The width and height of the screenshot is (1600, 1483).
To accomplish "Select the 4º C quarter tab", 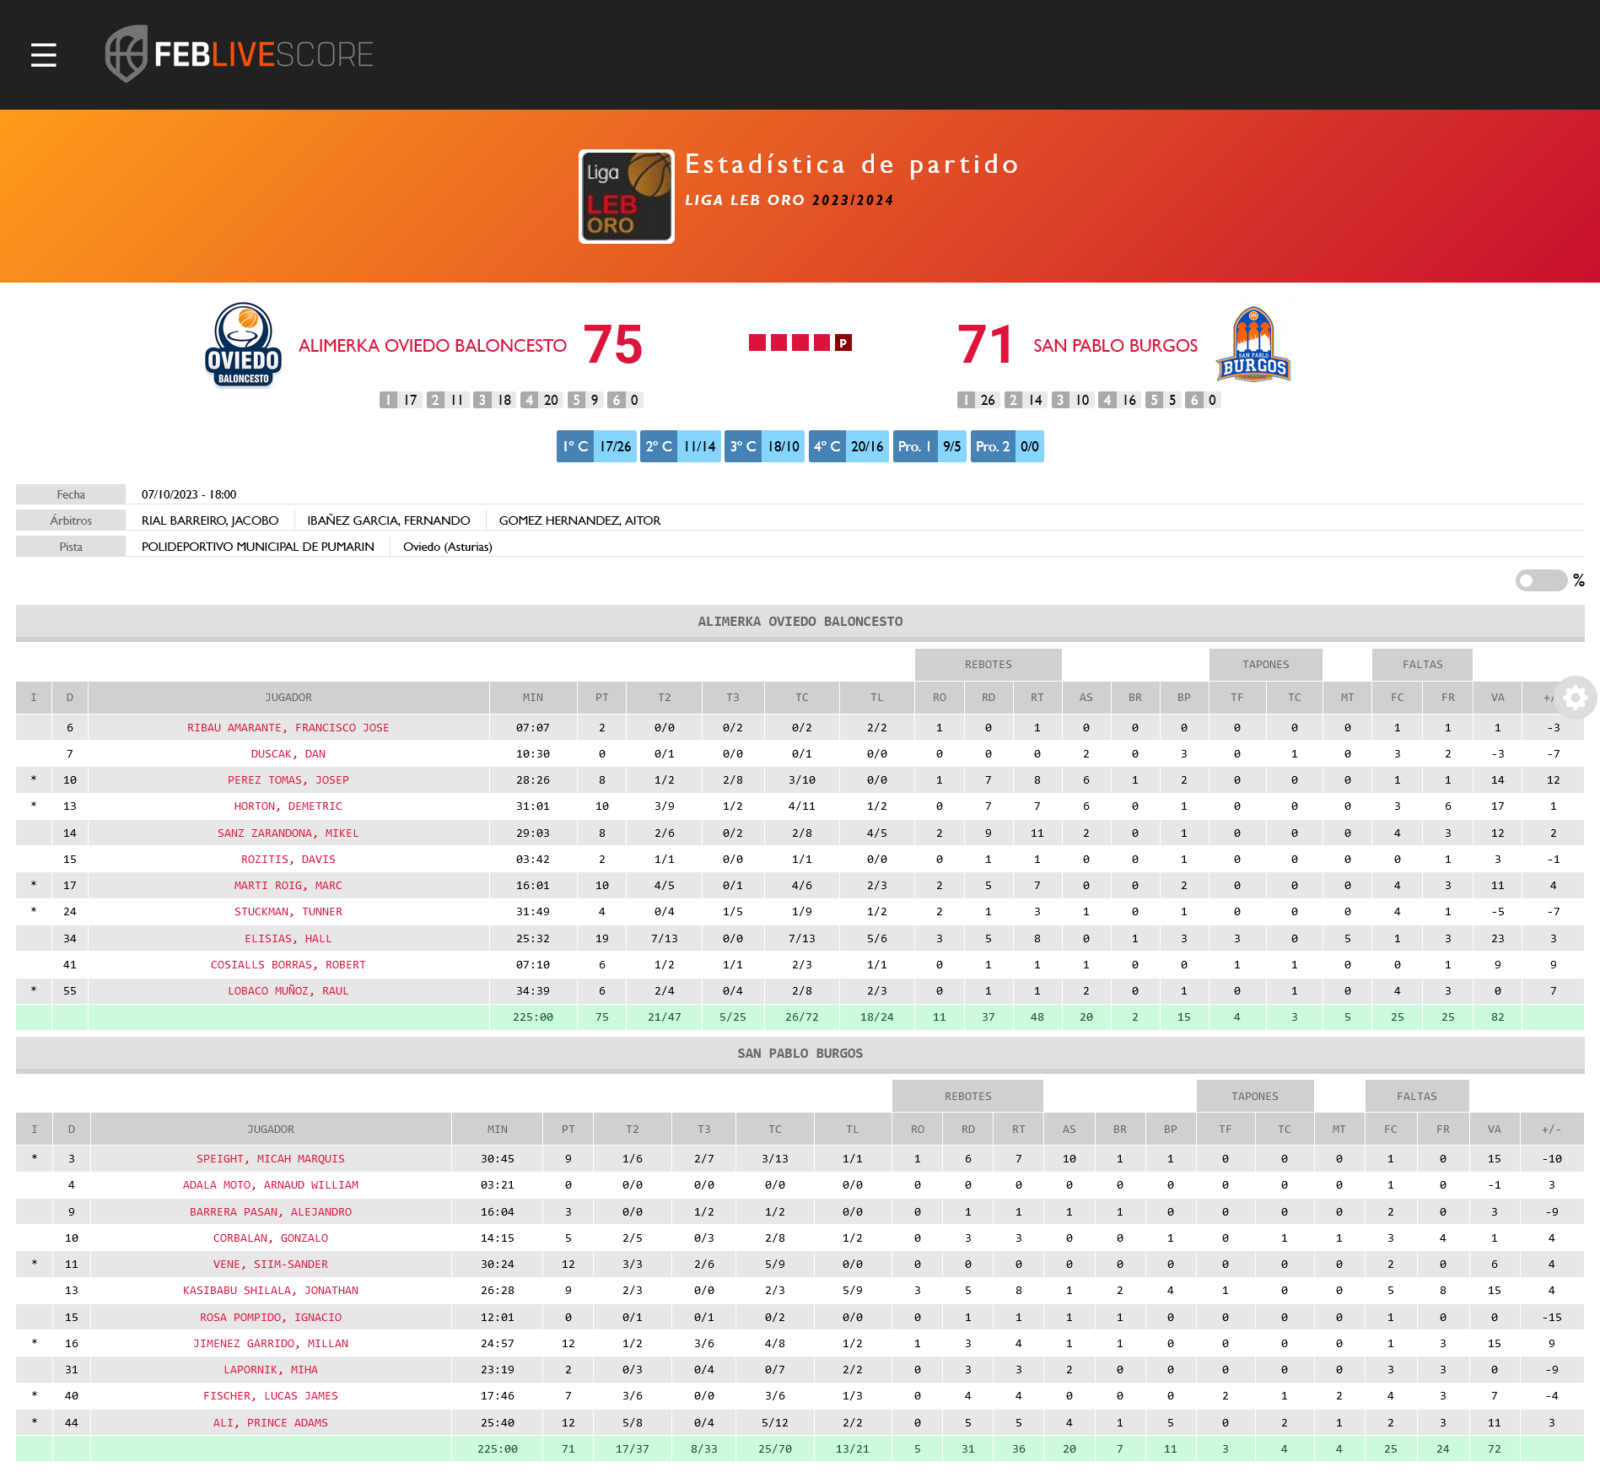I will [x=848, y=446].
